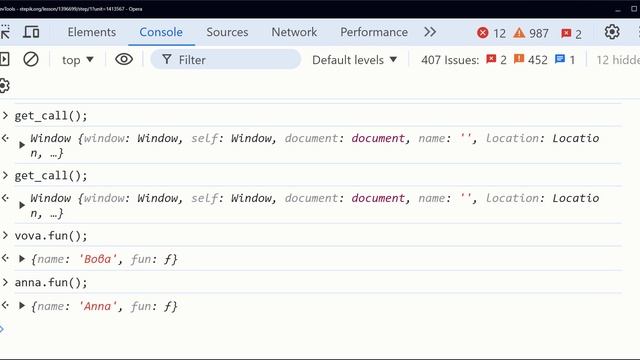Open the Sources tab
Image resolution: width=640 pixels, height=360 pixels.
227,32
